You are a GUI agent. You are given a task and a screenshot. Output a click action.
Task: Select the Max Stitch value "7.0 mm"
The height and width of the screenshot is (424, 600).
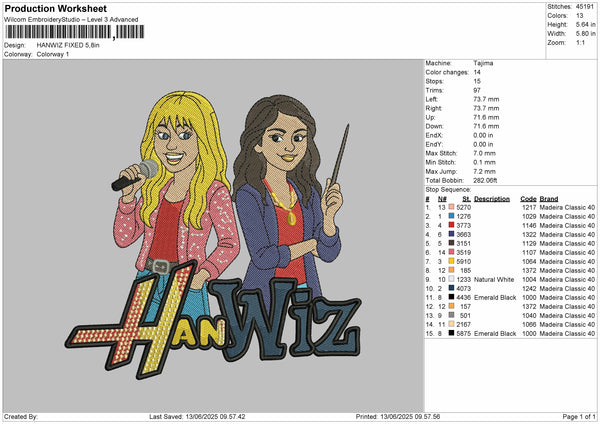point(484,153)
